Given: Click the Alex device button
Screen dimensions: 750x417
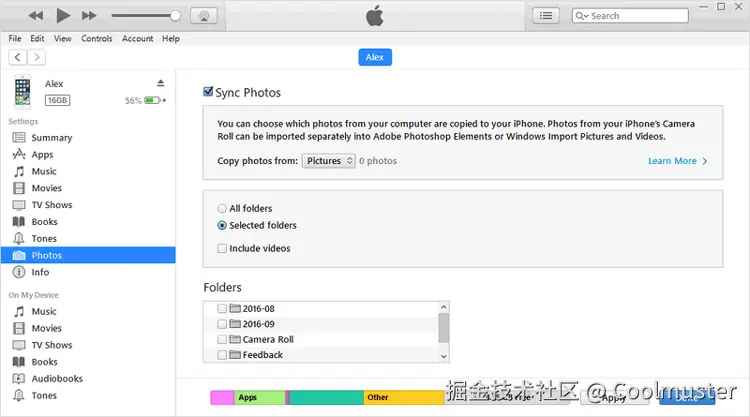Looking at the screenshot, I should [x=375, y=57].
